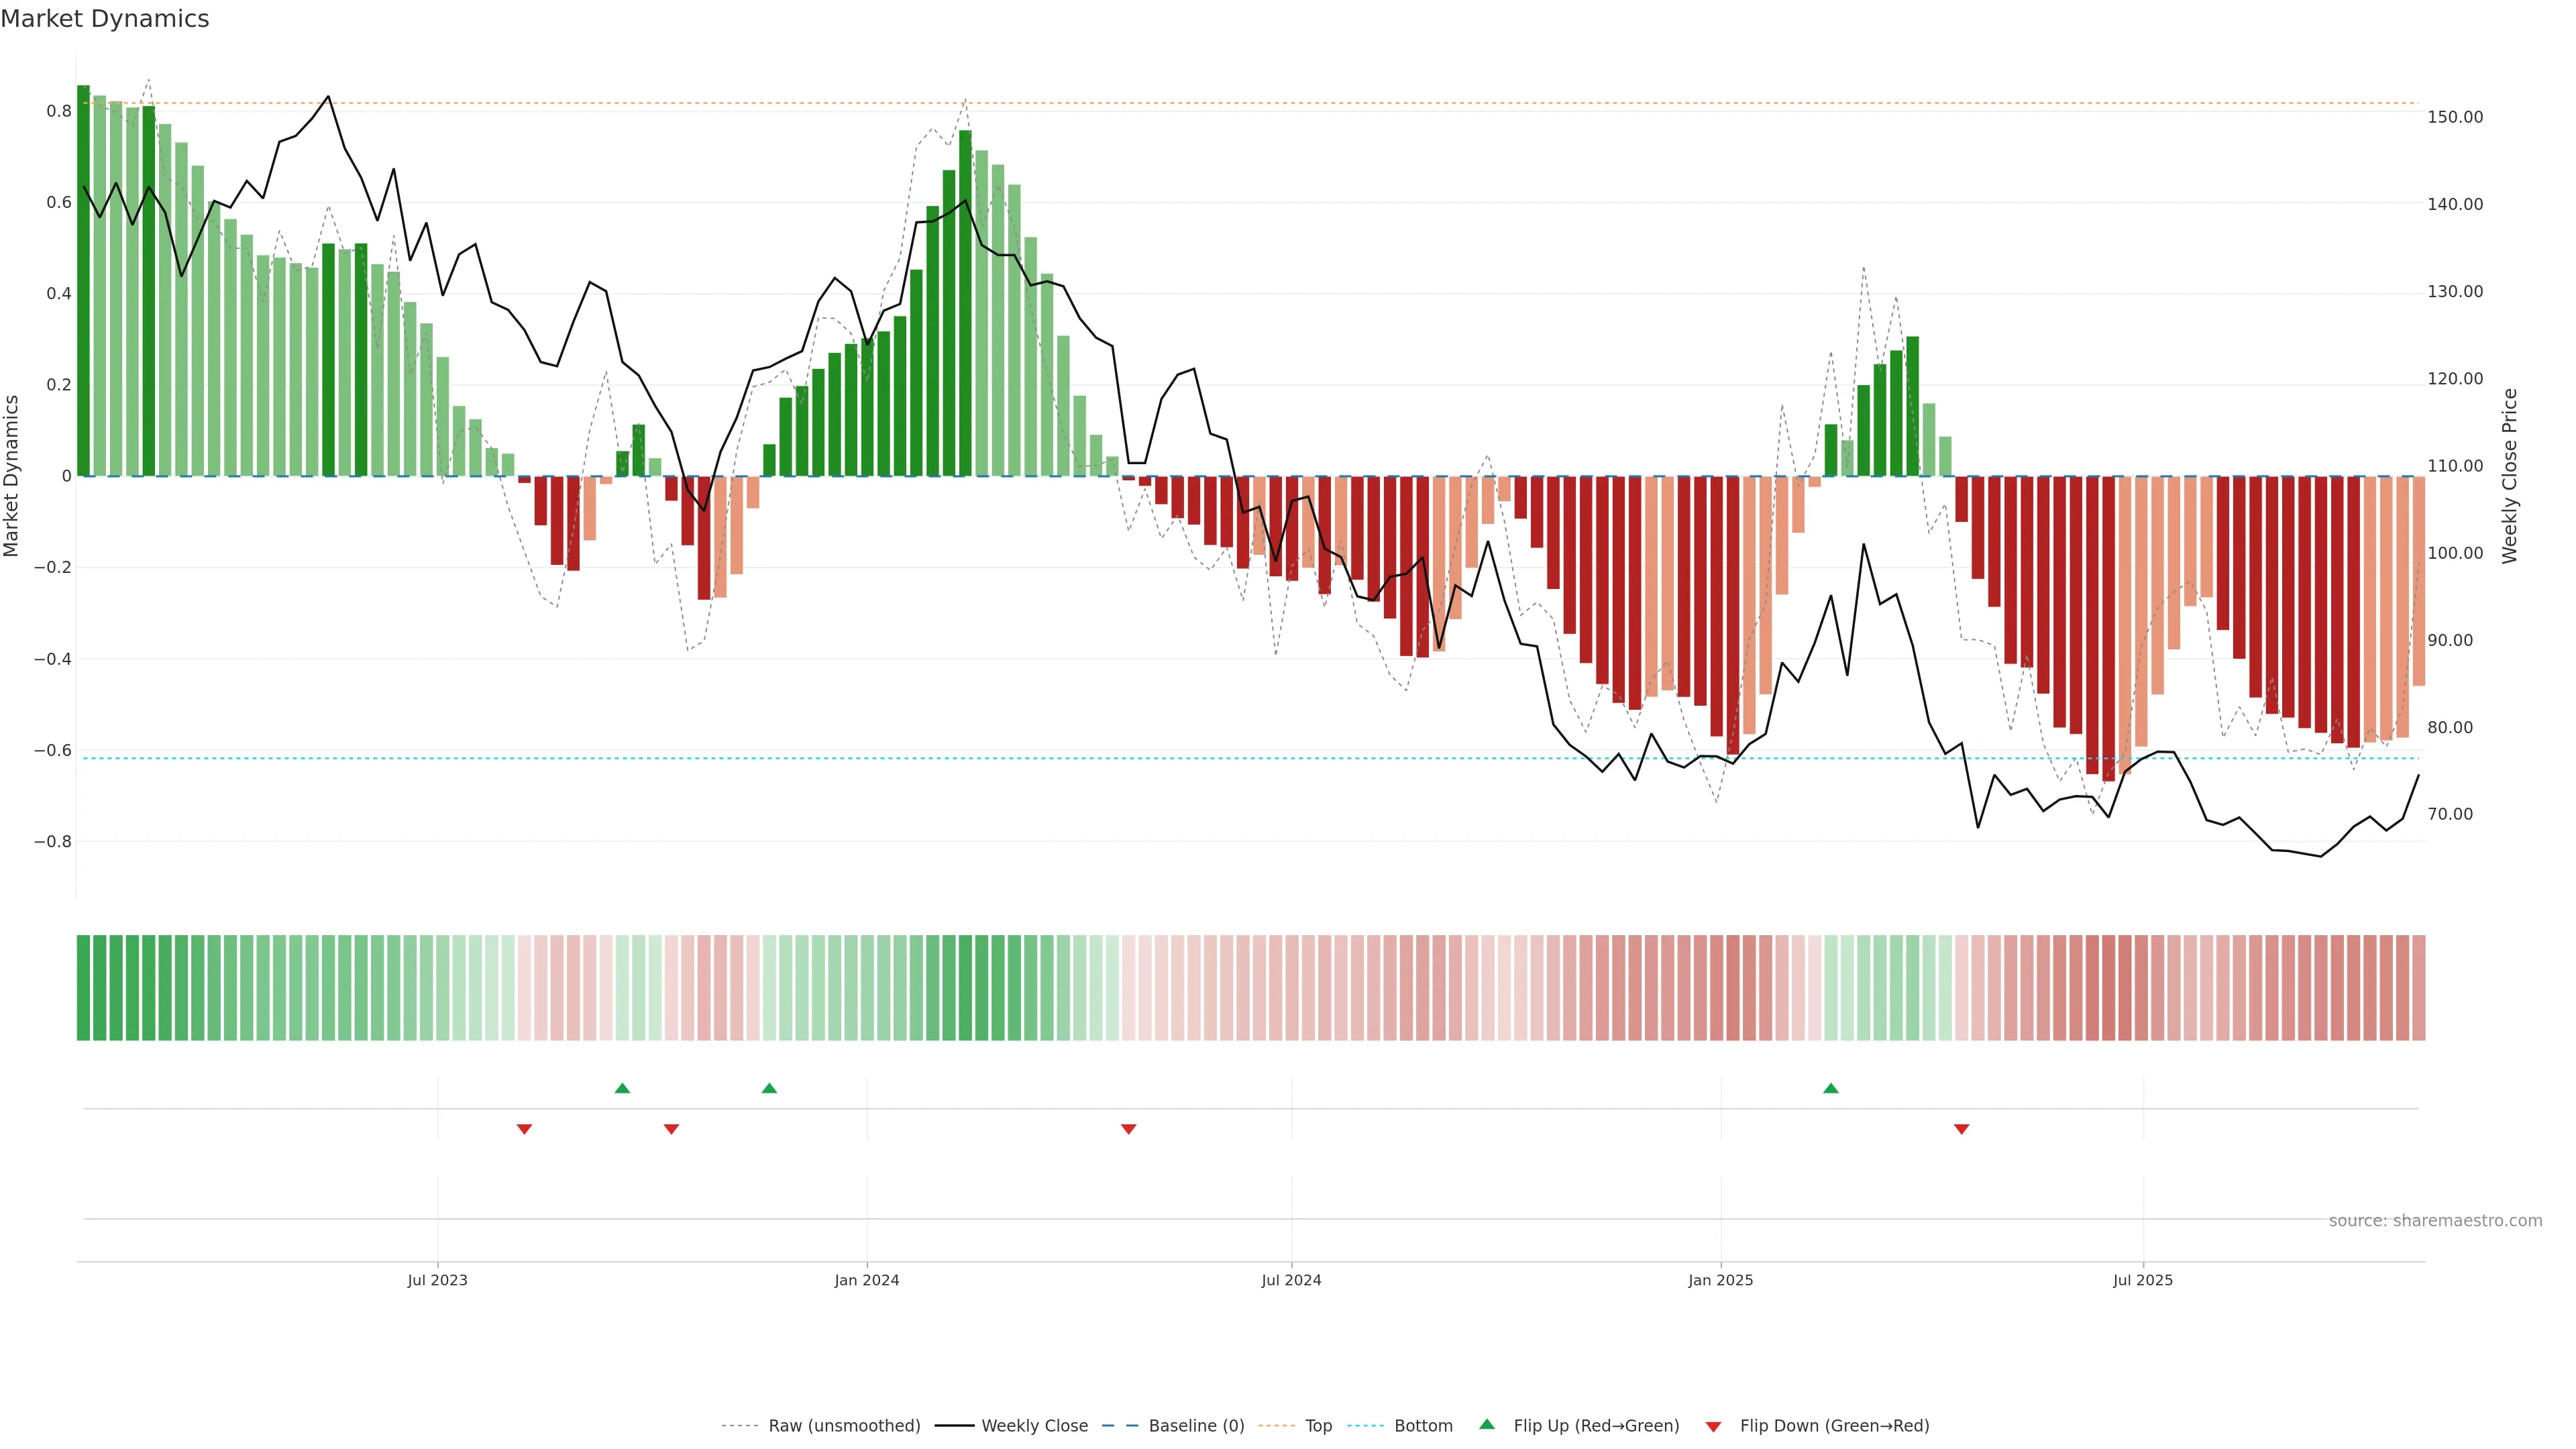Toggle the Top legend entry

pos(1318,1426)
